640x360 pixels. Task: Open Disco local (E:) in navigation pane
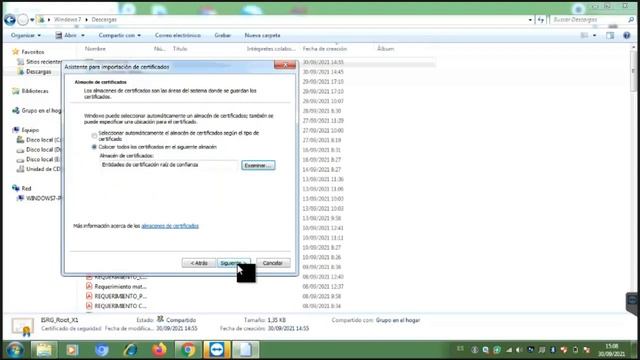tap(43, 160)
